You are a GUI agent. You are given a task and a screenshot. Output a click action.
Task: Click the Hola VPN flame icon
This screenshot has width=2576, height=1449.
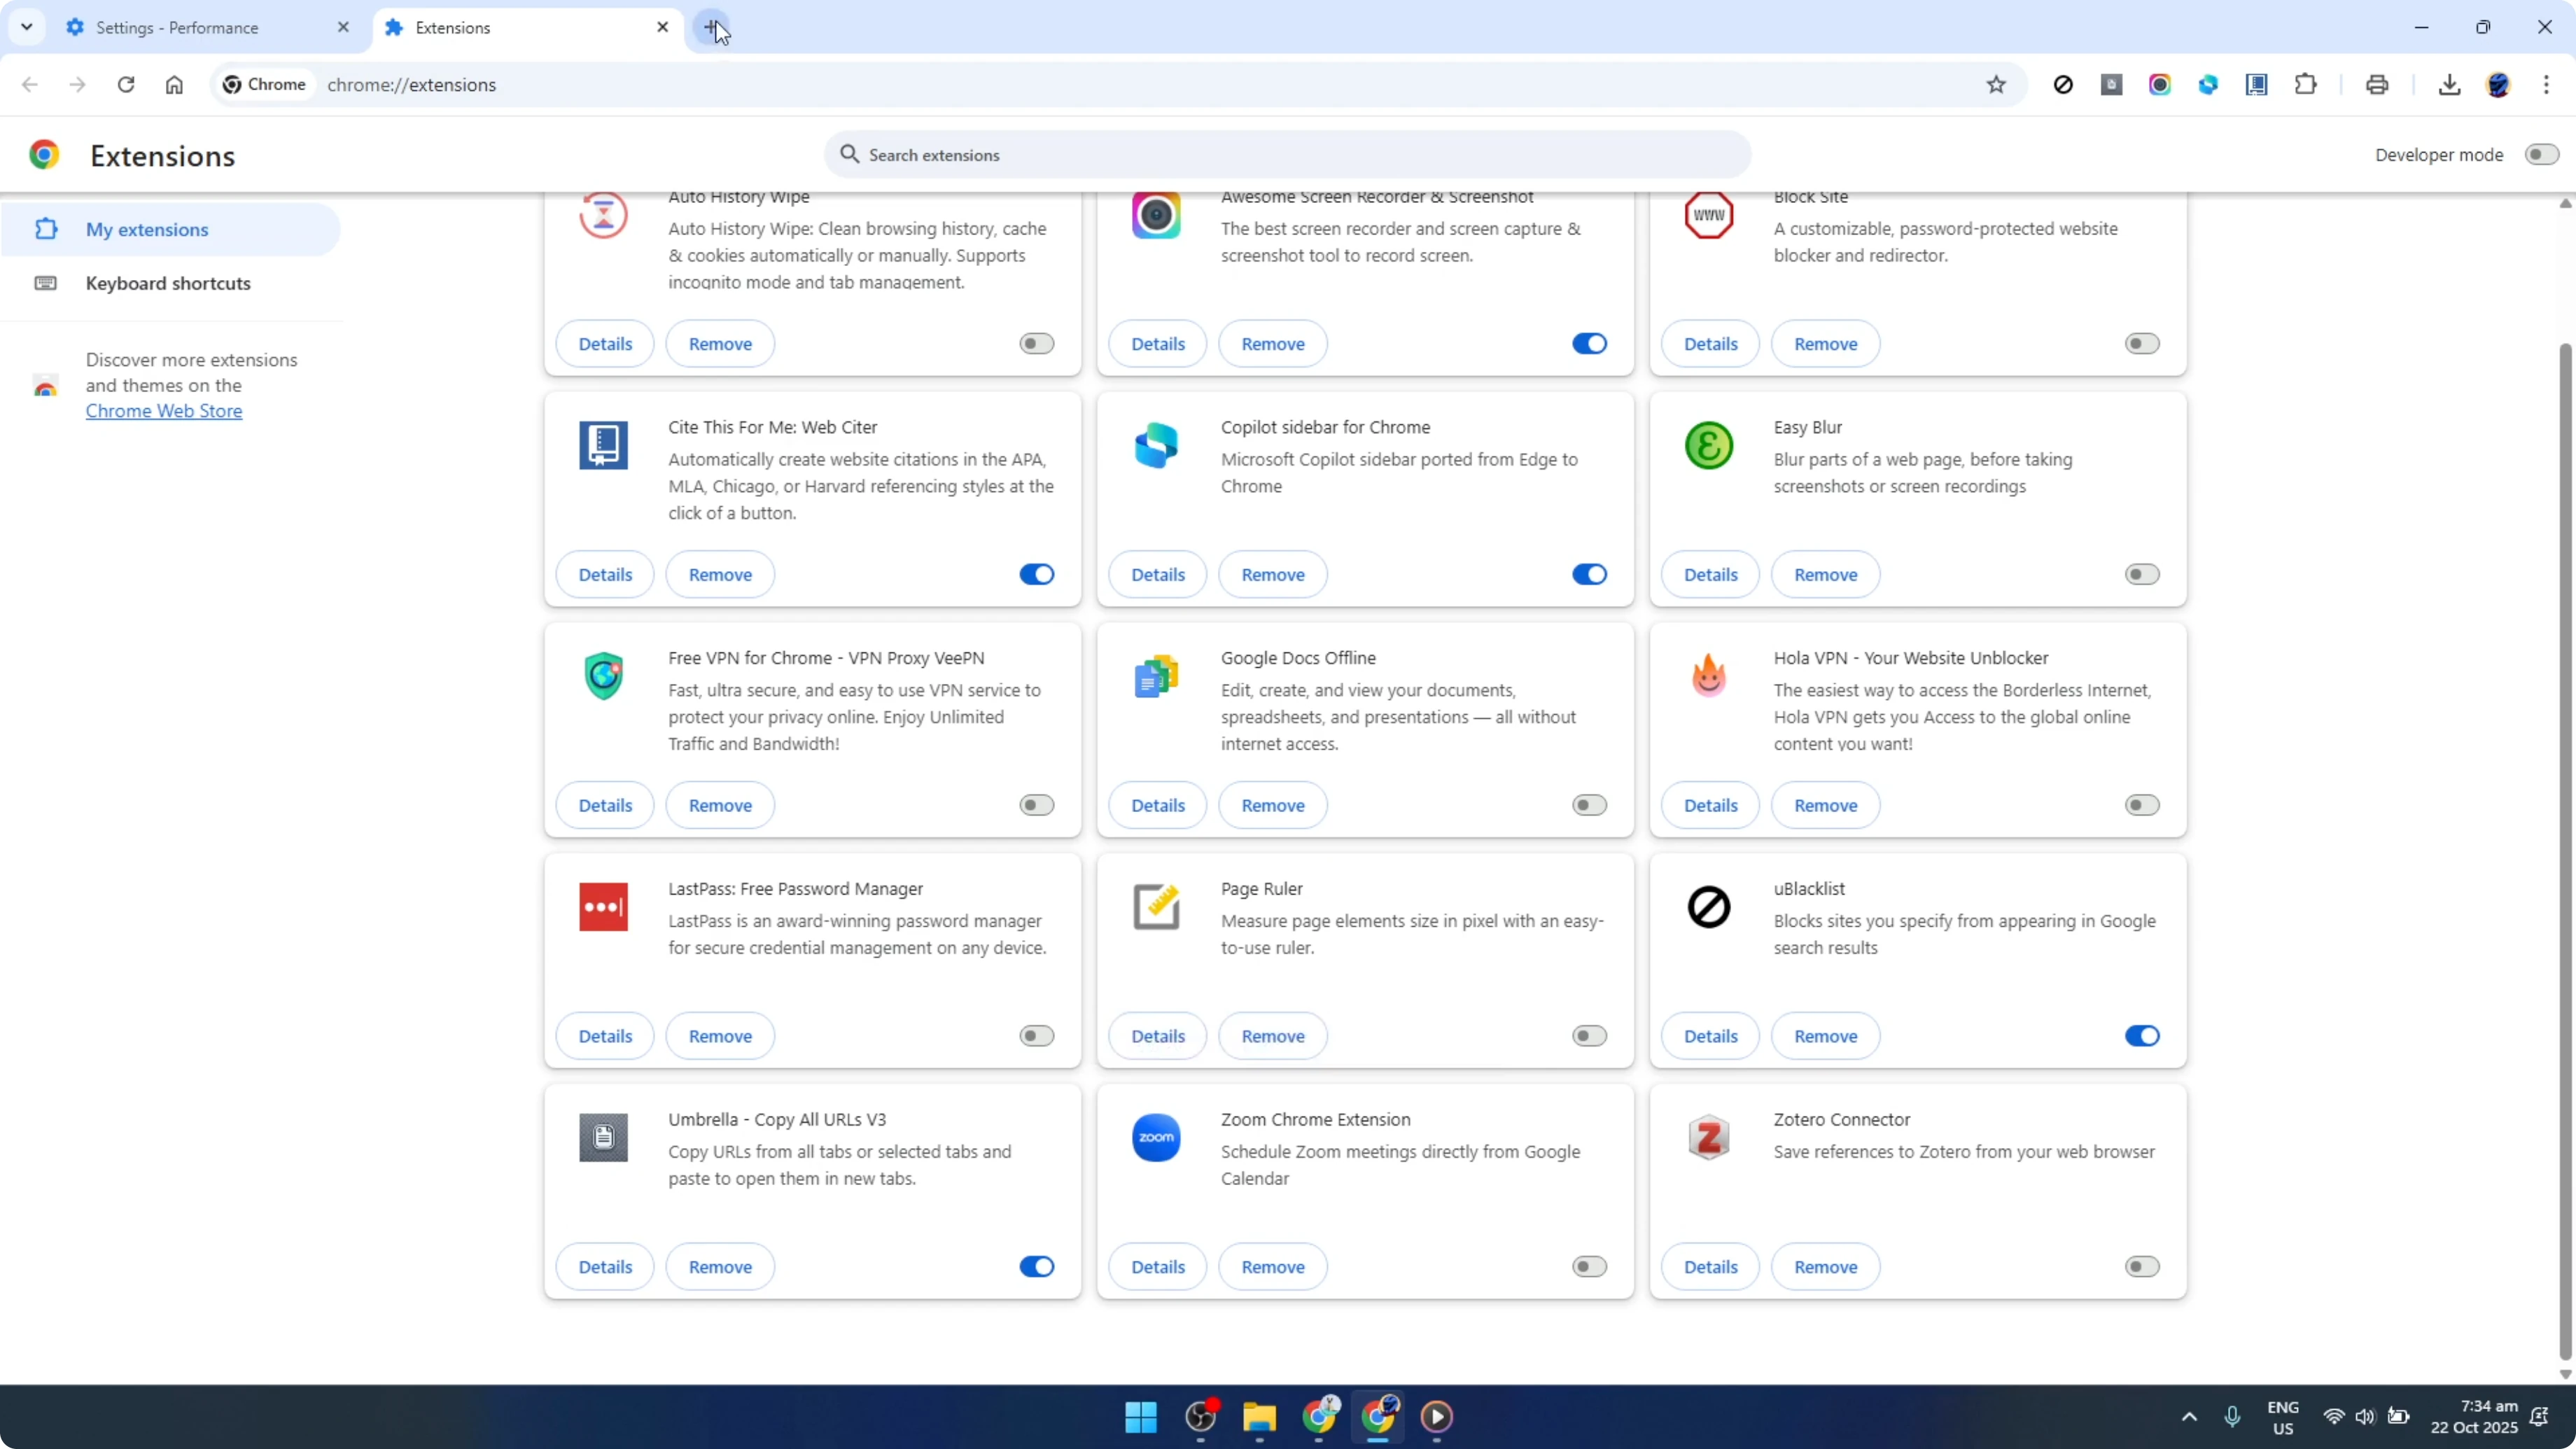click(1709, 676)
